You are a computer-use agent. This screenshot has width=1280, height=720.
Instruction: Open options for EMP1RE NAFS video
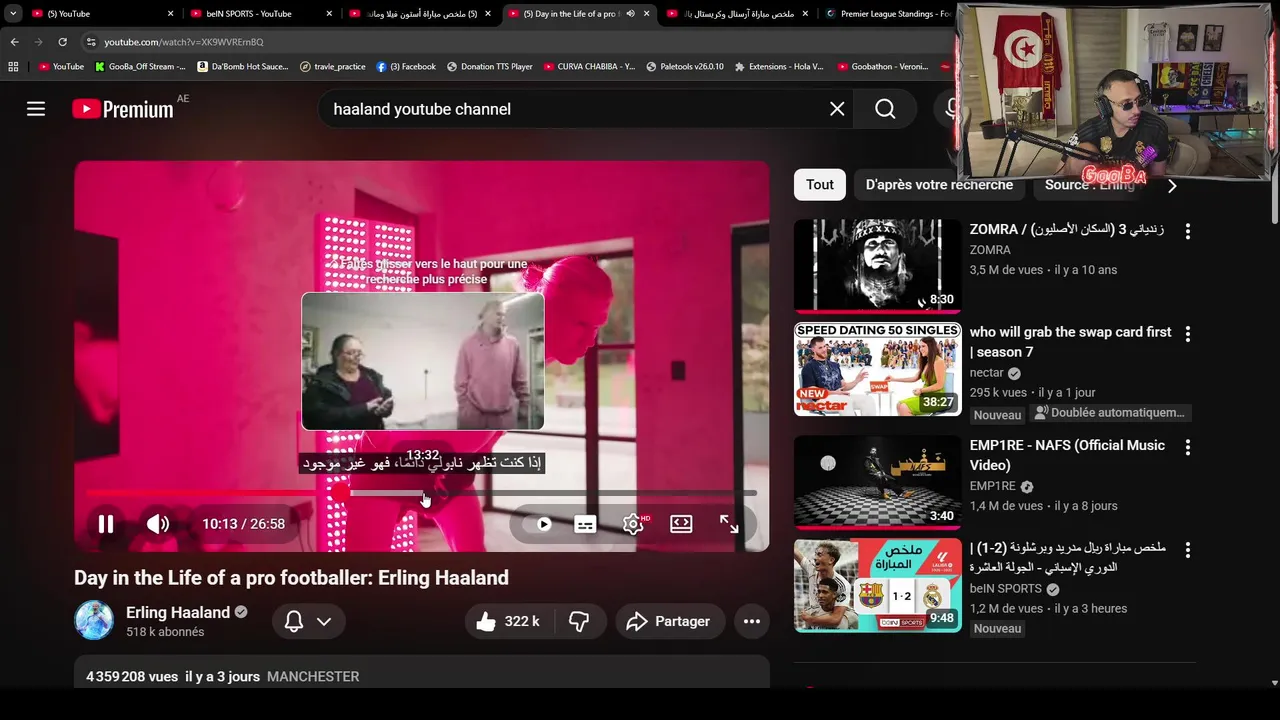tap(1188, 447)
